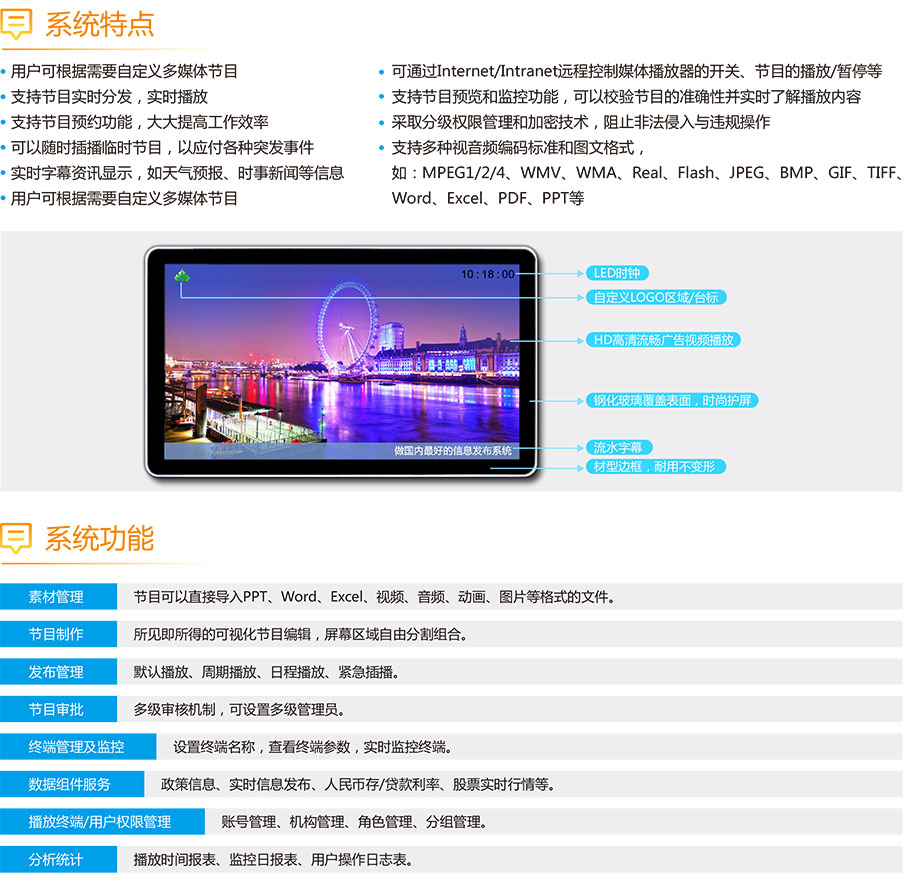Select the LED时钟 callout label
Viewport: 913px width, 886px height.
pyautogui.click(x=617, y=273)
